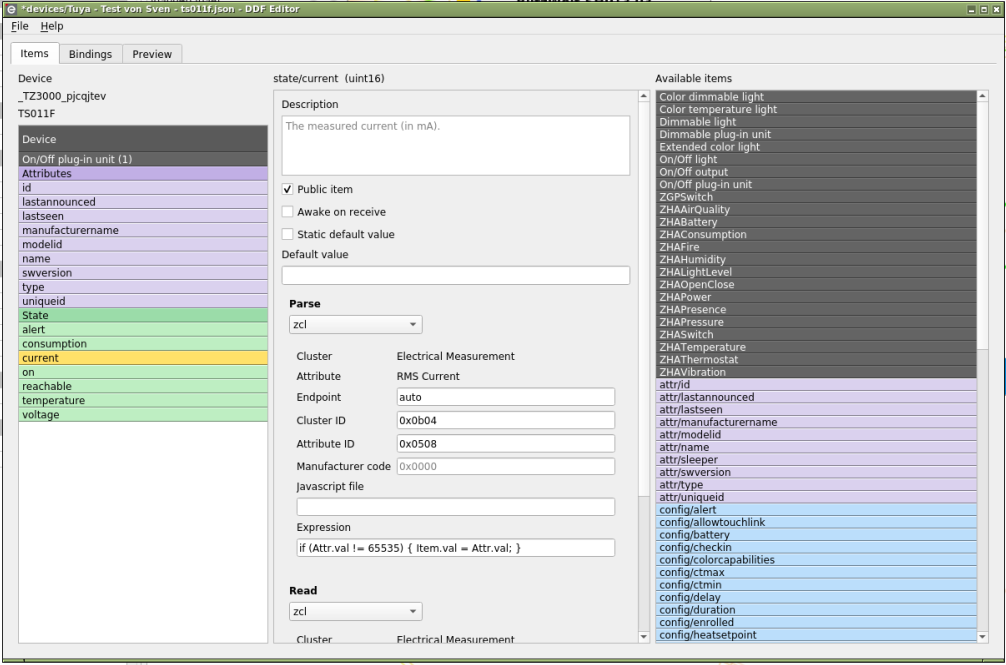Select ZGPSwitch in Available items
The image size is (1006, 665).
coord(816,197)
